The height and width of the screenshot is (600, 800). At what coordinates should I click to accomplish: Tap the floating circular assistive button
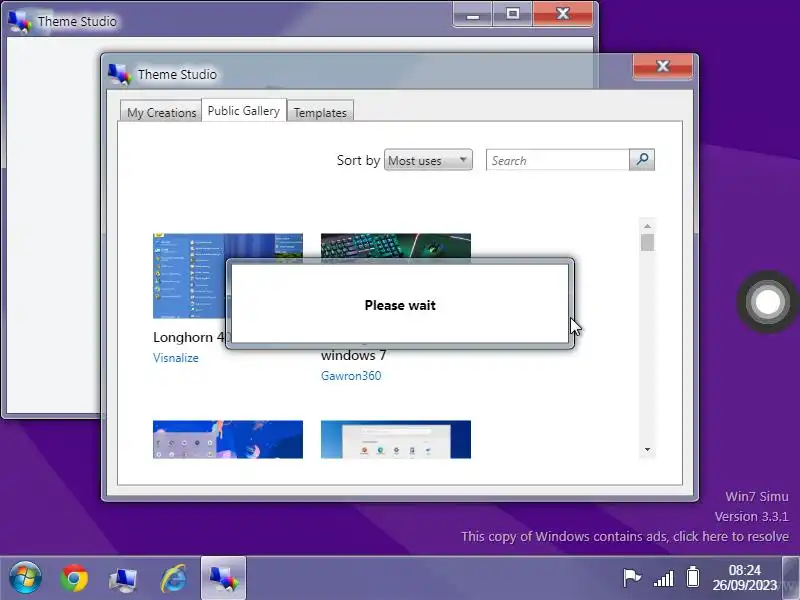coord(768,302)
